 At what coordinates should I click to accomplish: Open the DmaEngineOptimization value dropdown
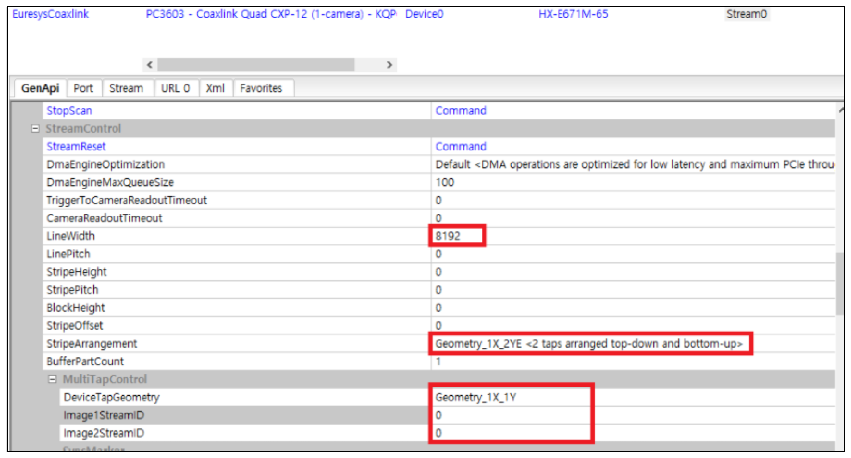[x=633, y=164]
